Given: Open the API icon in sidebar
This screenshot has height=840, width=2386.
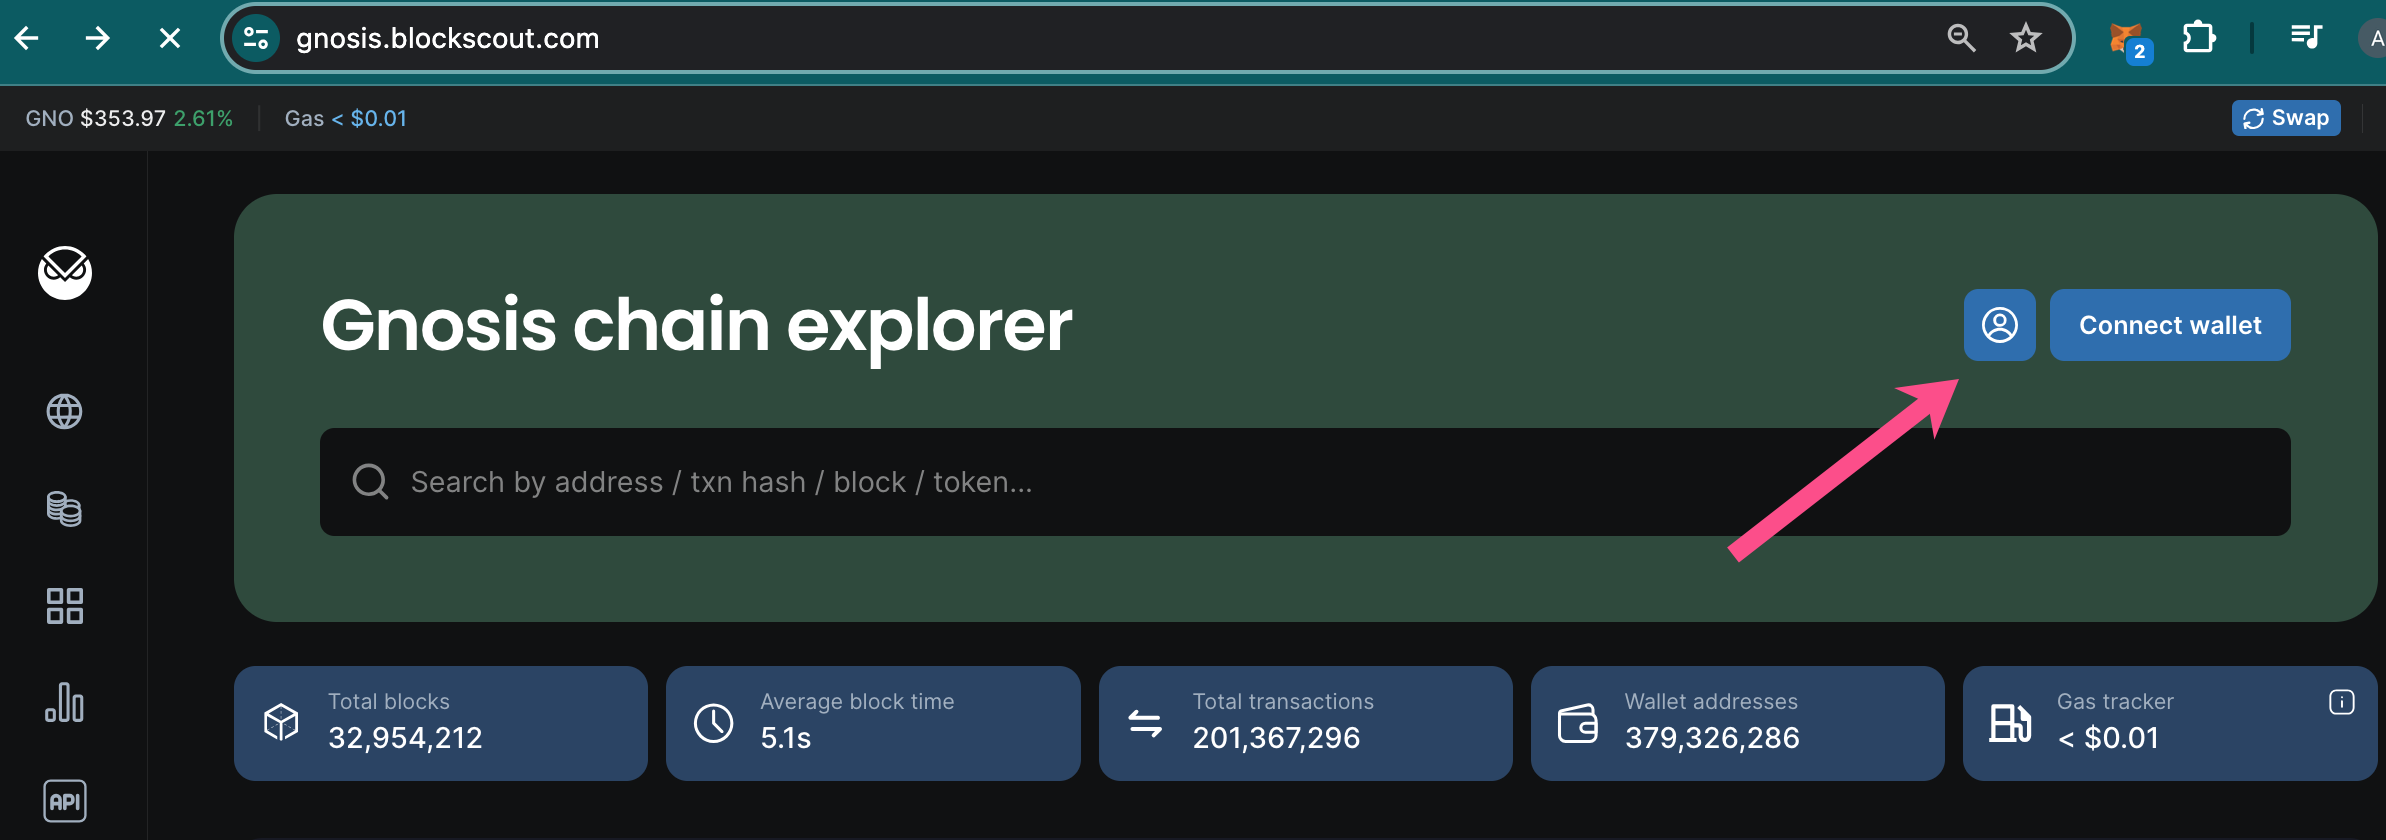Looking at the screenshot, I should pos(65,801).
